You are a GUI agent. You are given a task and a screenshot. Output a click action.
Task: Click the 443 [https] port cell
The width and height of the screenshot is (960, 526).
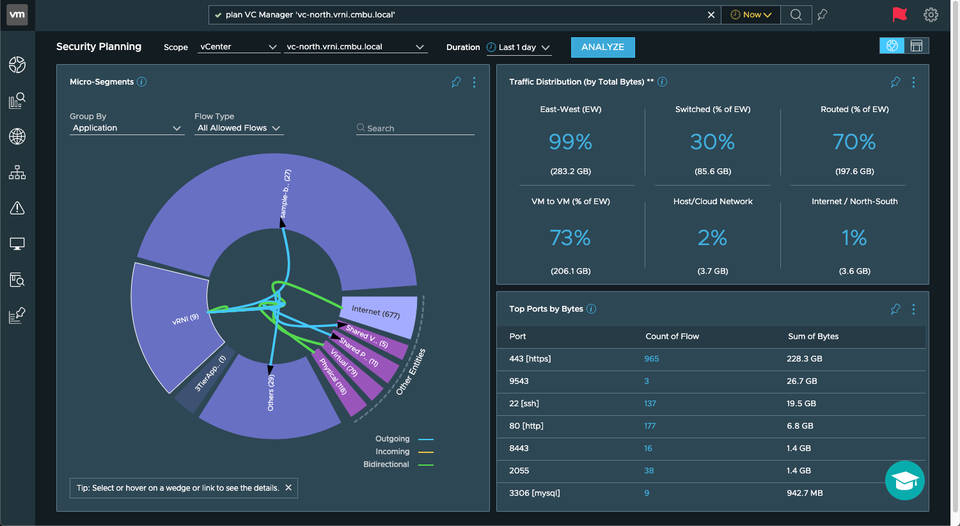(530, 359)
